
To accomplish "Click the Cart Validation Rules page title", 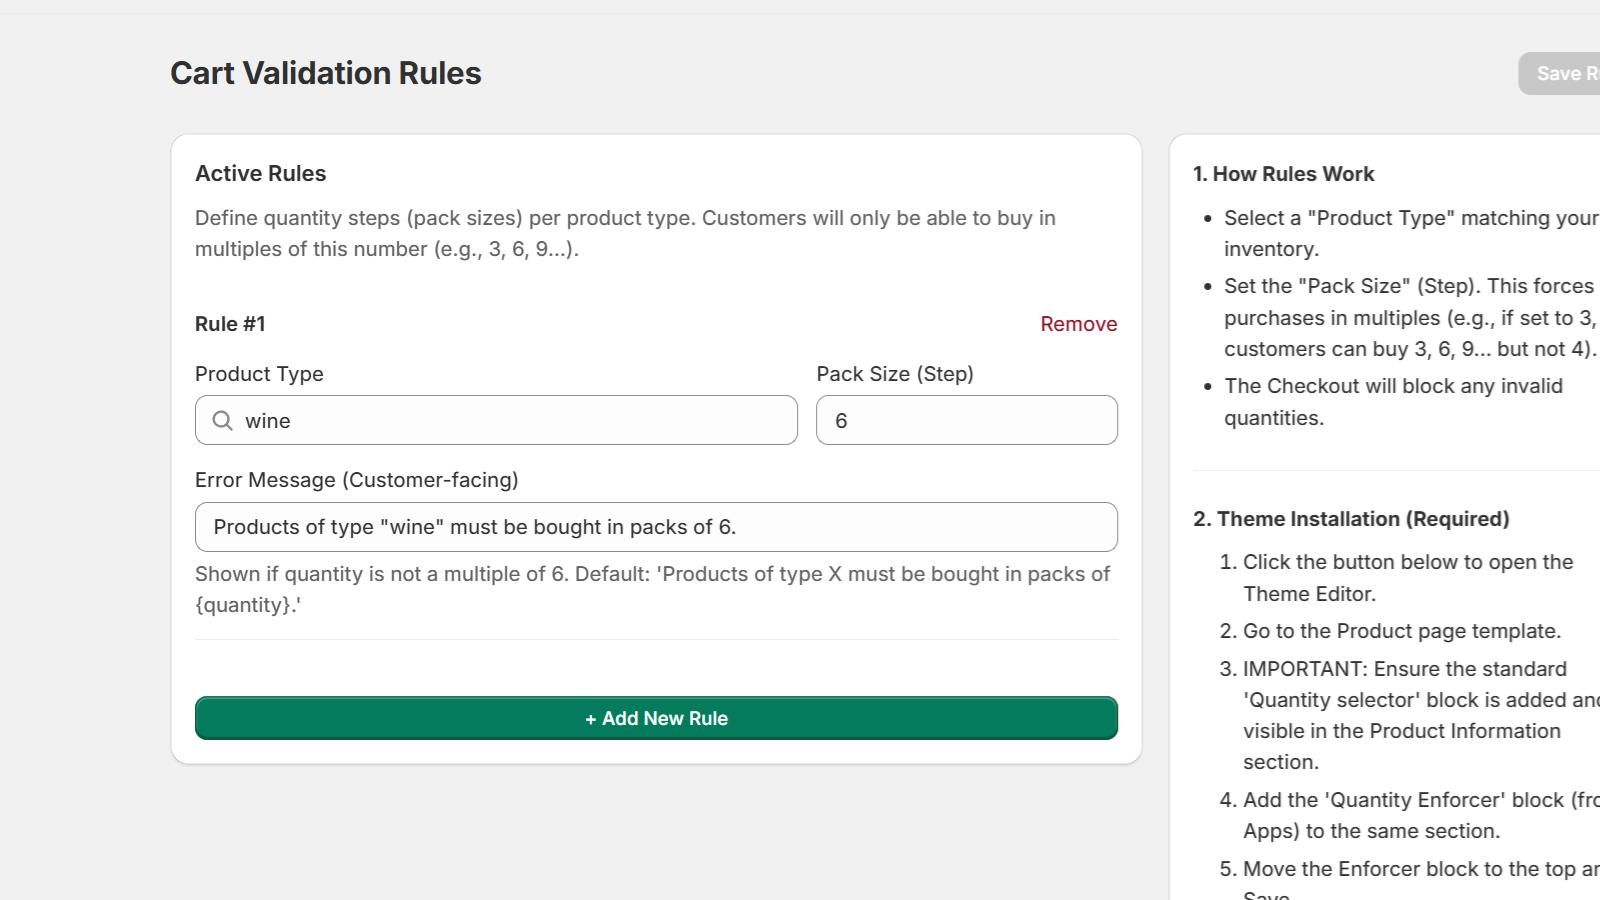I will 326,73.
